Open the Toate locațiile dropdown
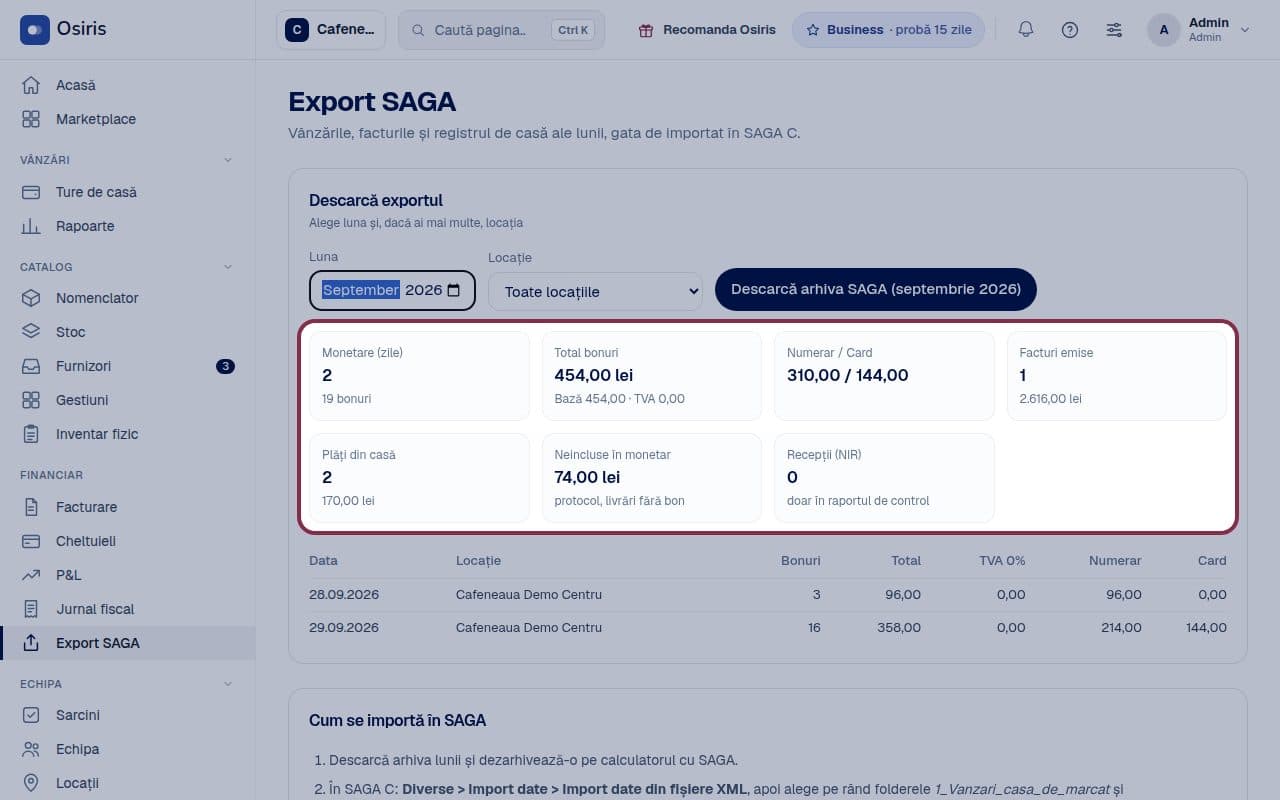Screen dimensions: 1280x800 (x=596, y=291)
